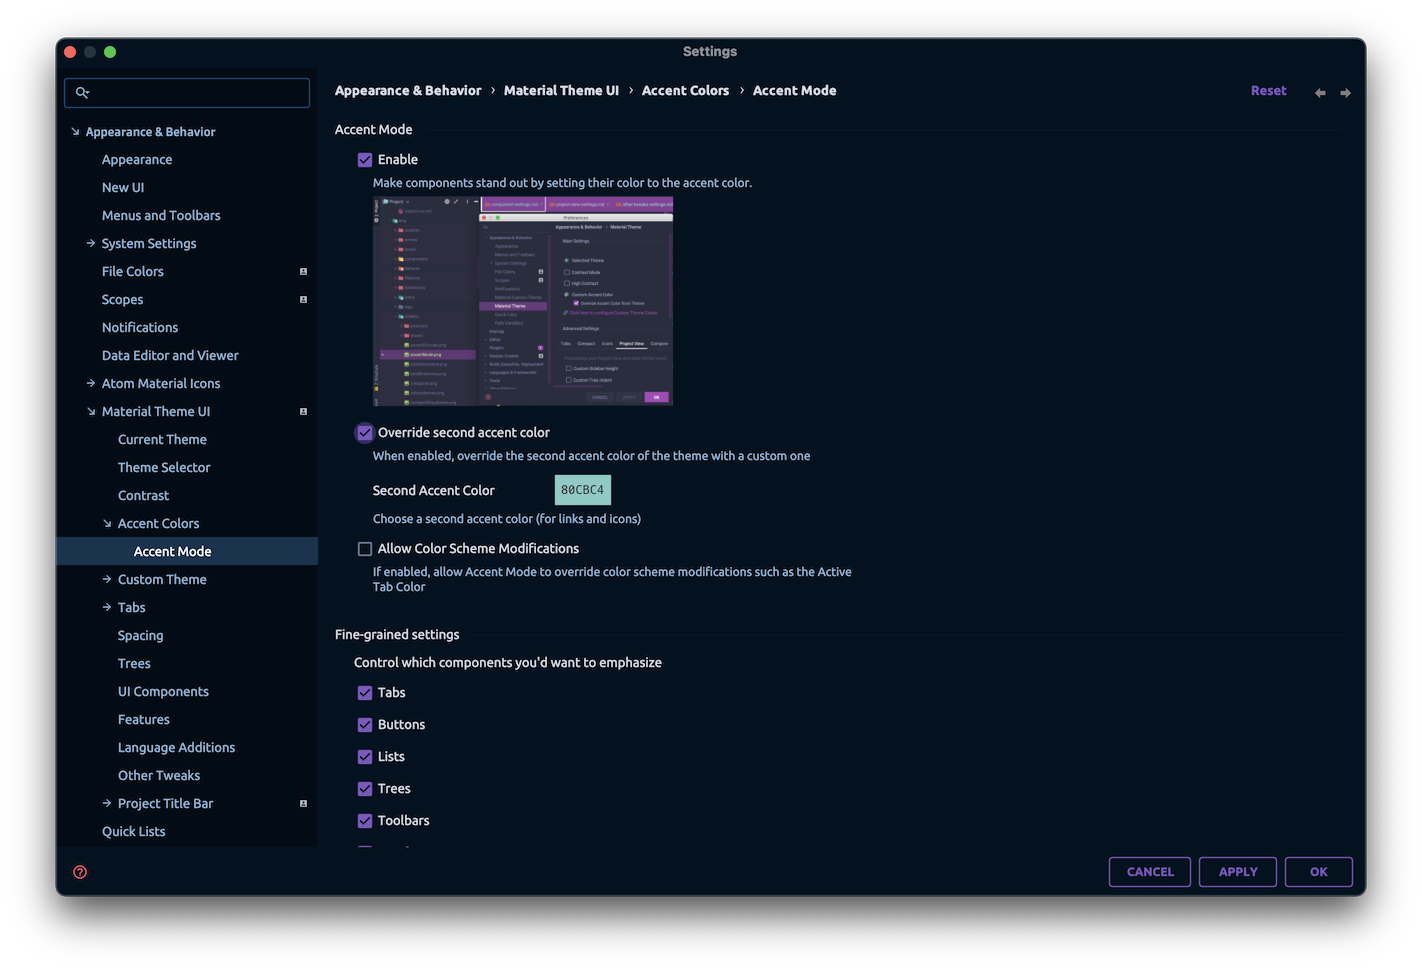Viewport: 1422px width, 970px height.
Task: Collapse the Accent Colors tree node
Action: pyautogui.click(x=106, y=522)
